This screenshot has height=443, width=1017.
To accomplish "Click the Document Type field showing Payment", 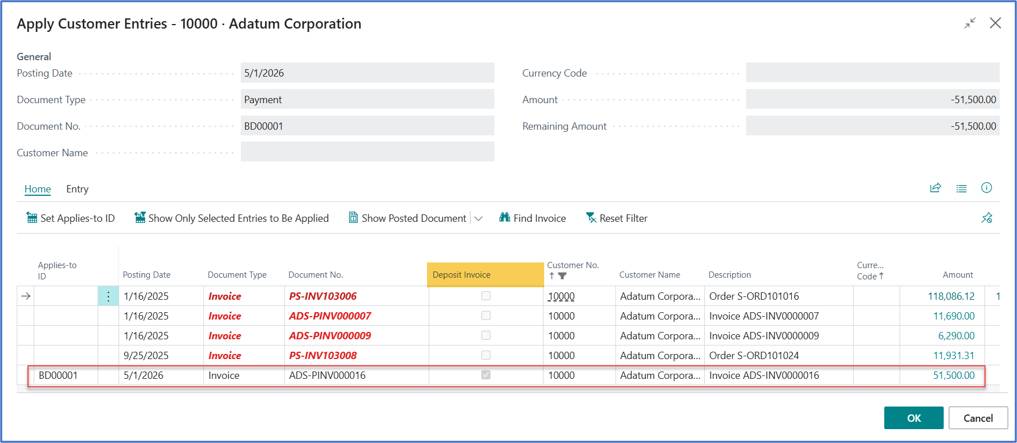I will [367, 99].
